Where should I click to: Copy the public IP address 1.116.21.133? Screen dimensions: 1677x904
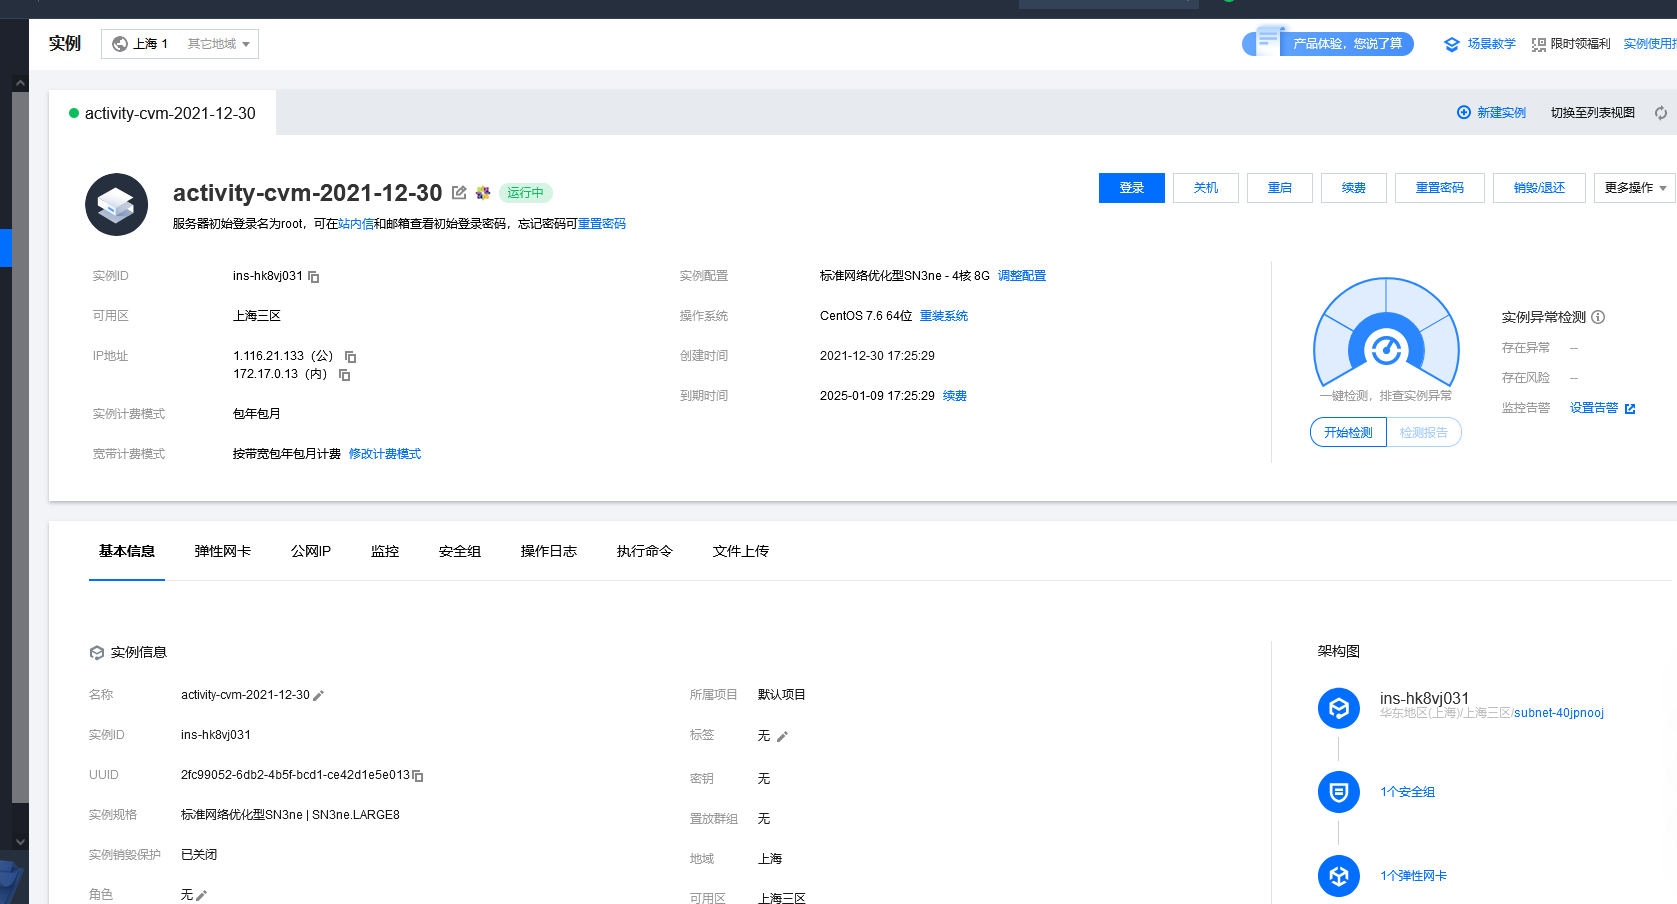point(351,357)
